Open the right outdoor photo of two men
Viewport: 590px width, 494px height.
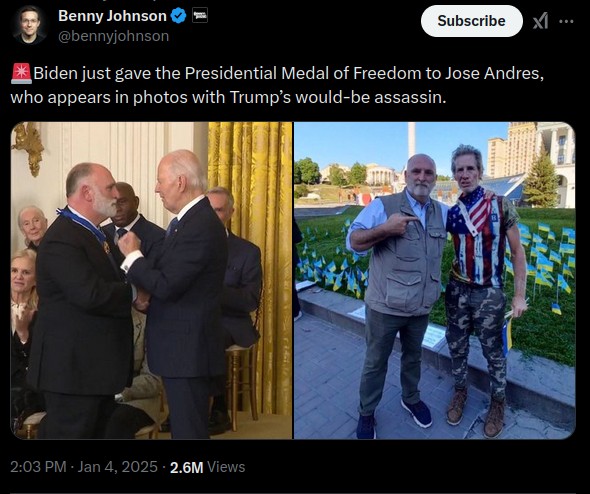point(434,280)
